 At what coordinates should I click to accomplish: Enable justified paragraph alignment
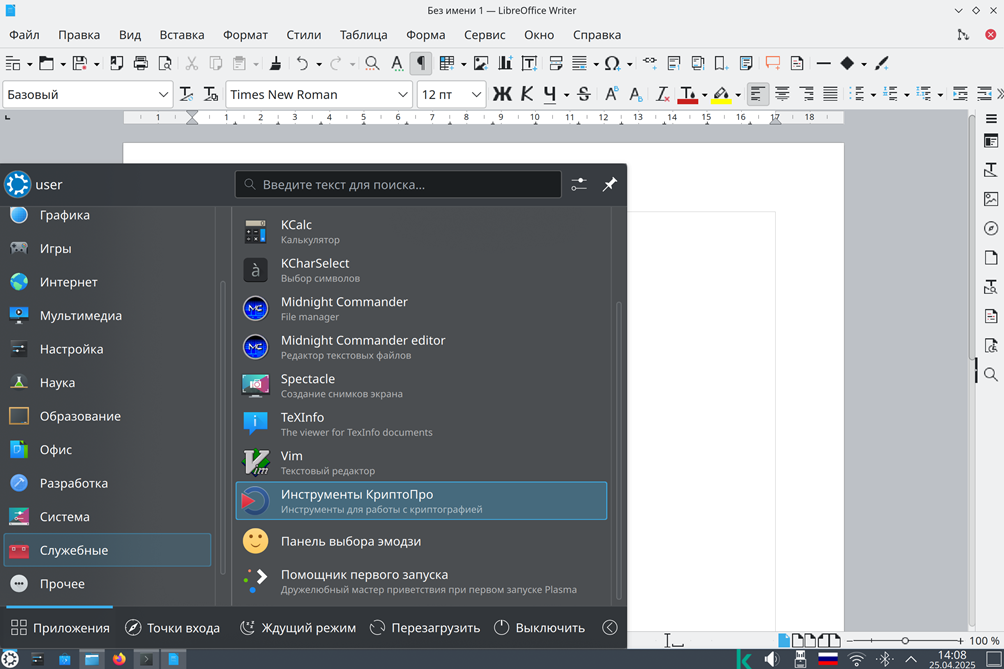pyautogui.click(x=830, y=95)
